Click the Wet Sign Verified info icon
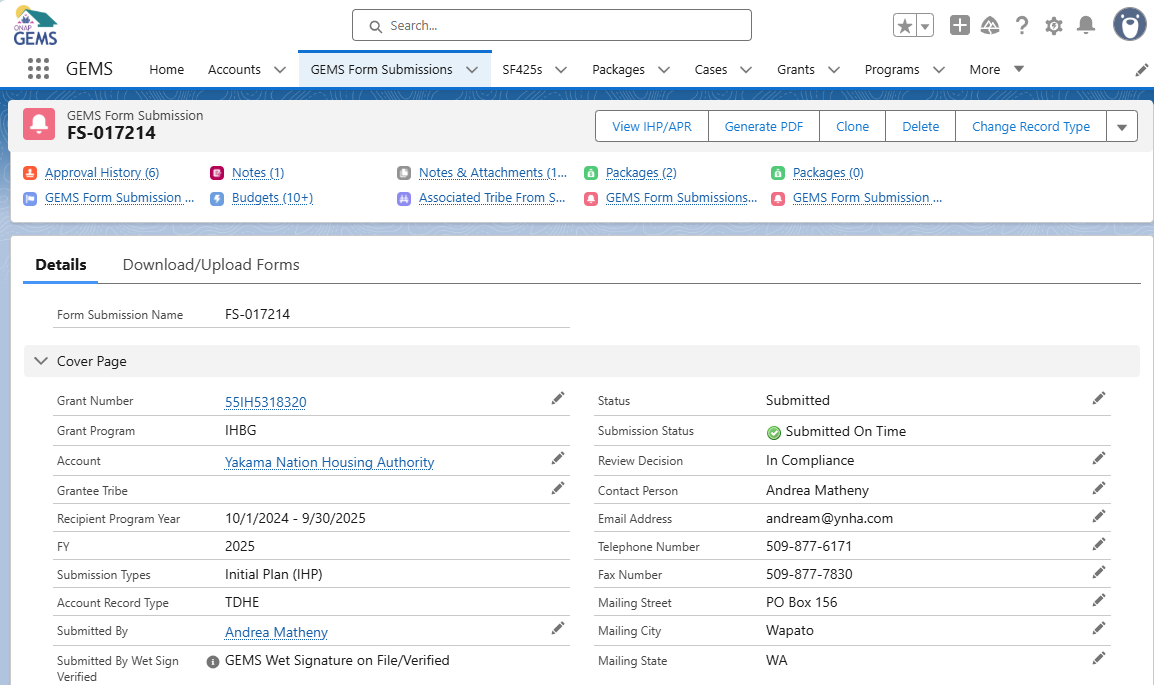This screenshot has height=685, width=1154. (213, 662)
